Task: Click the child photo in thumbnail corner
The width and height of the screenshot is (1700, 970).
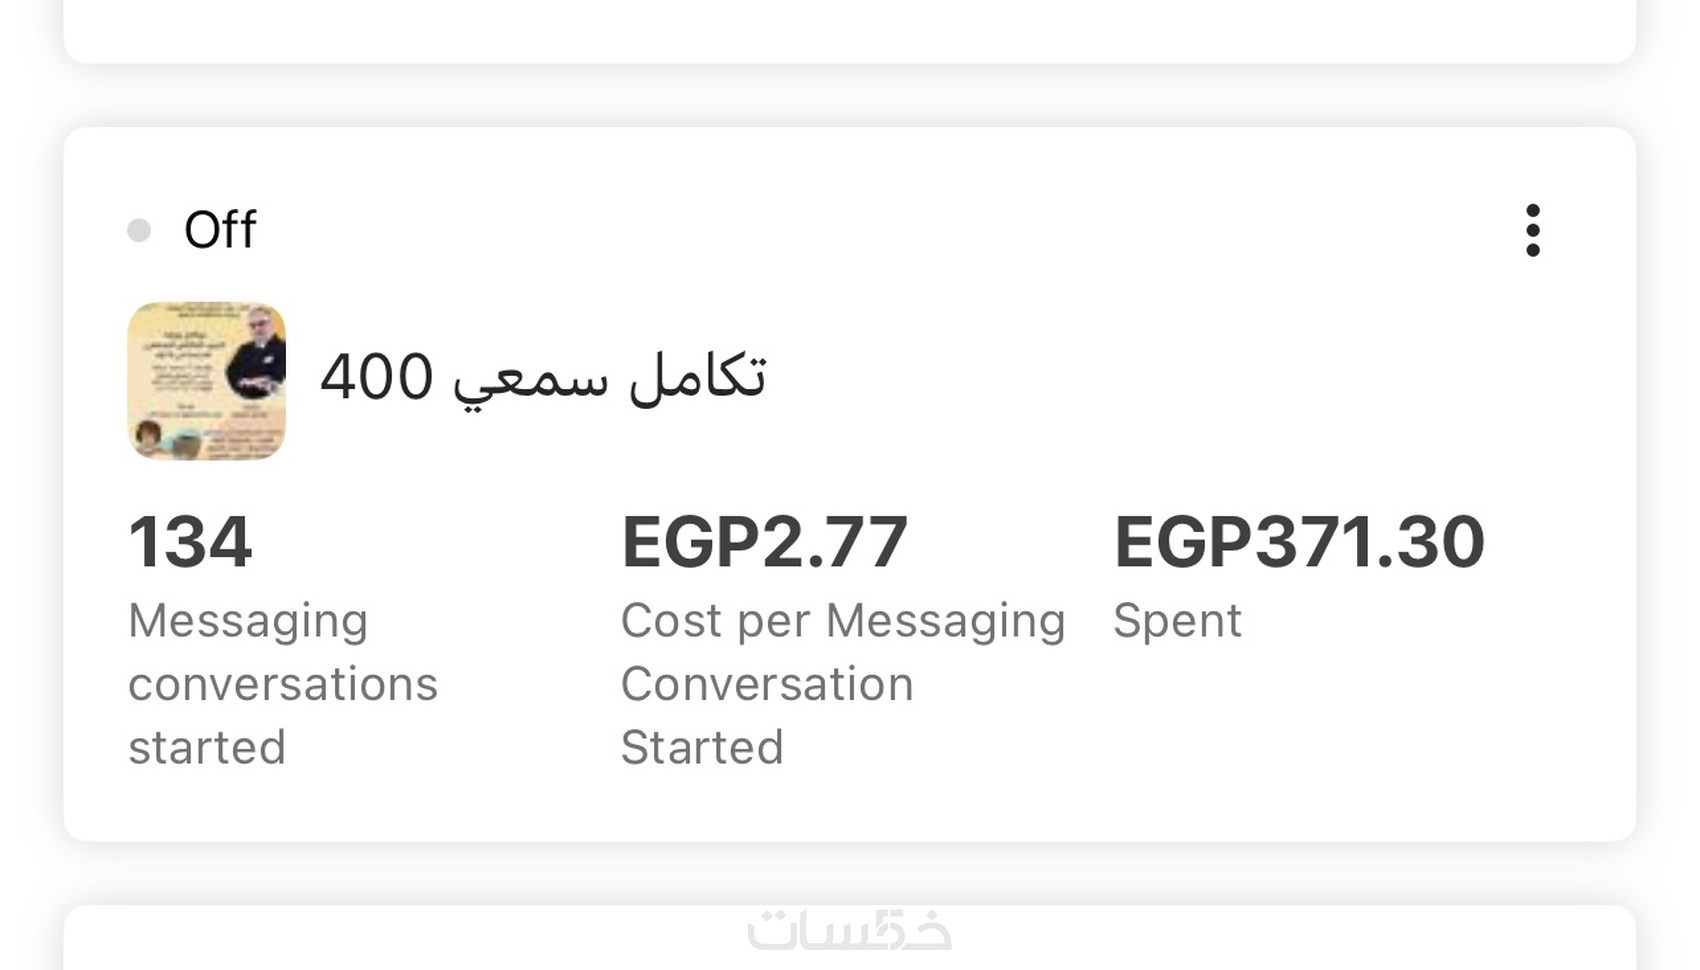Action: pos(150,436)
